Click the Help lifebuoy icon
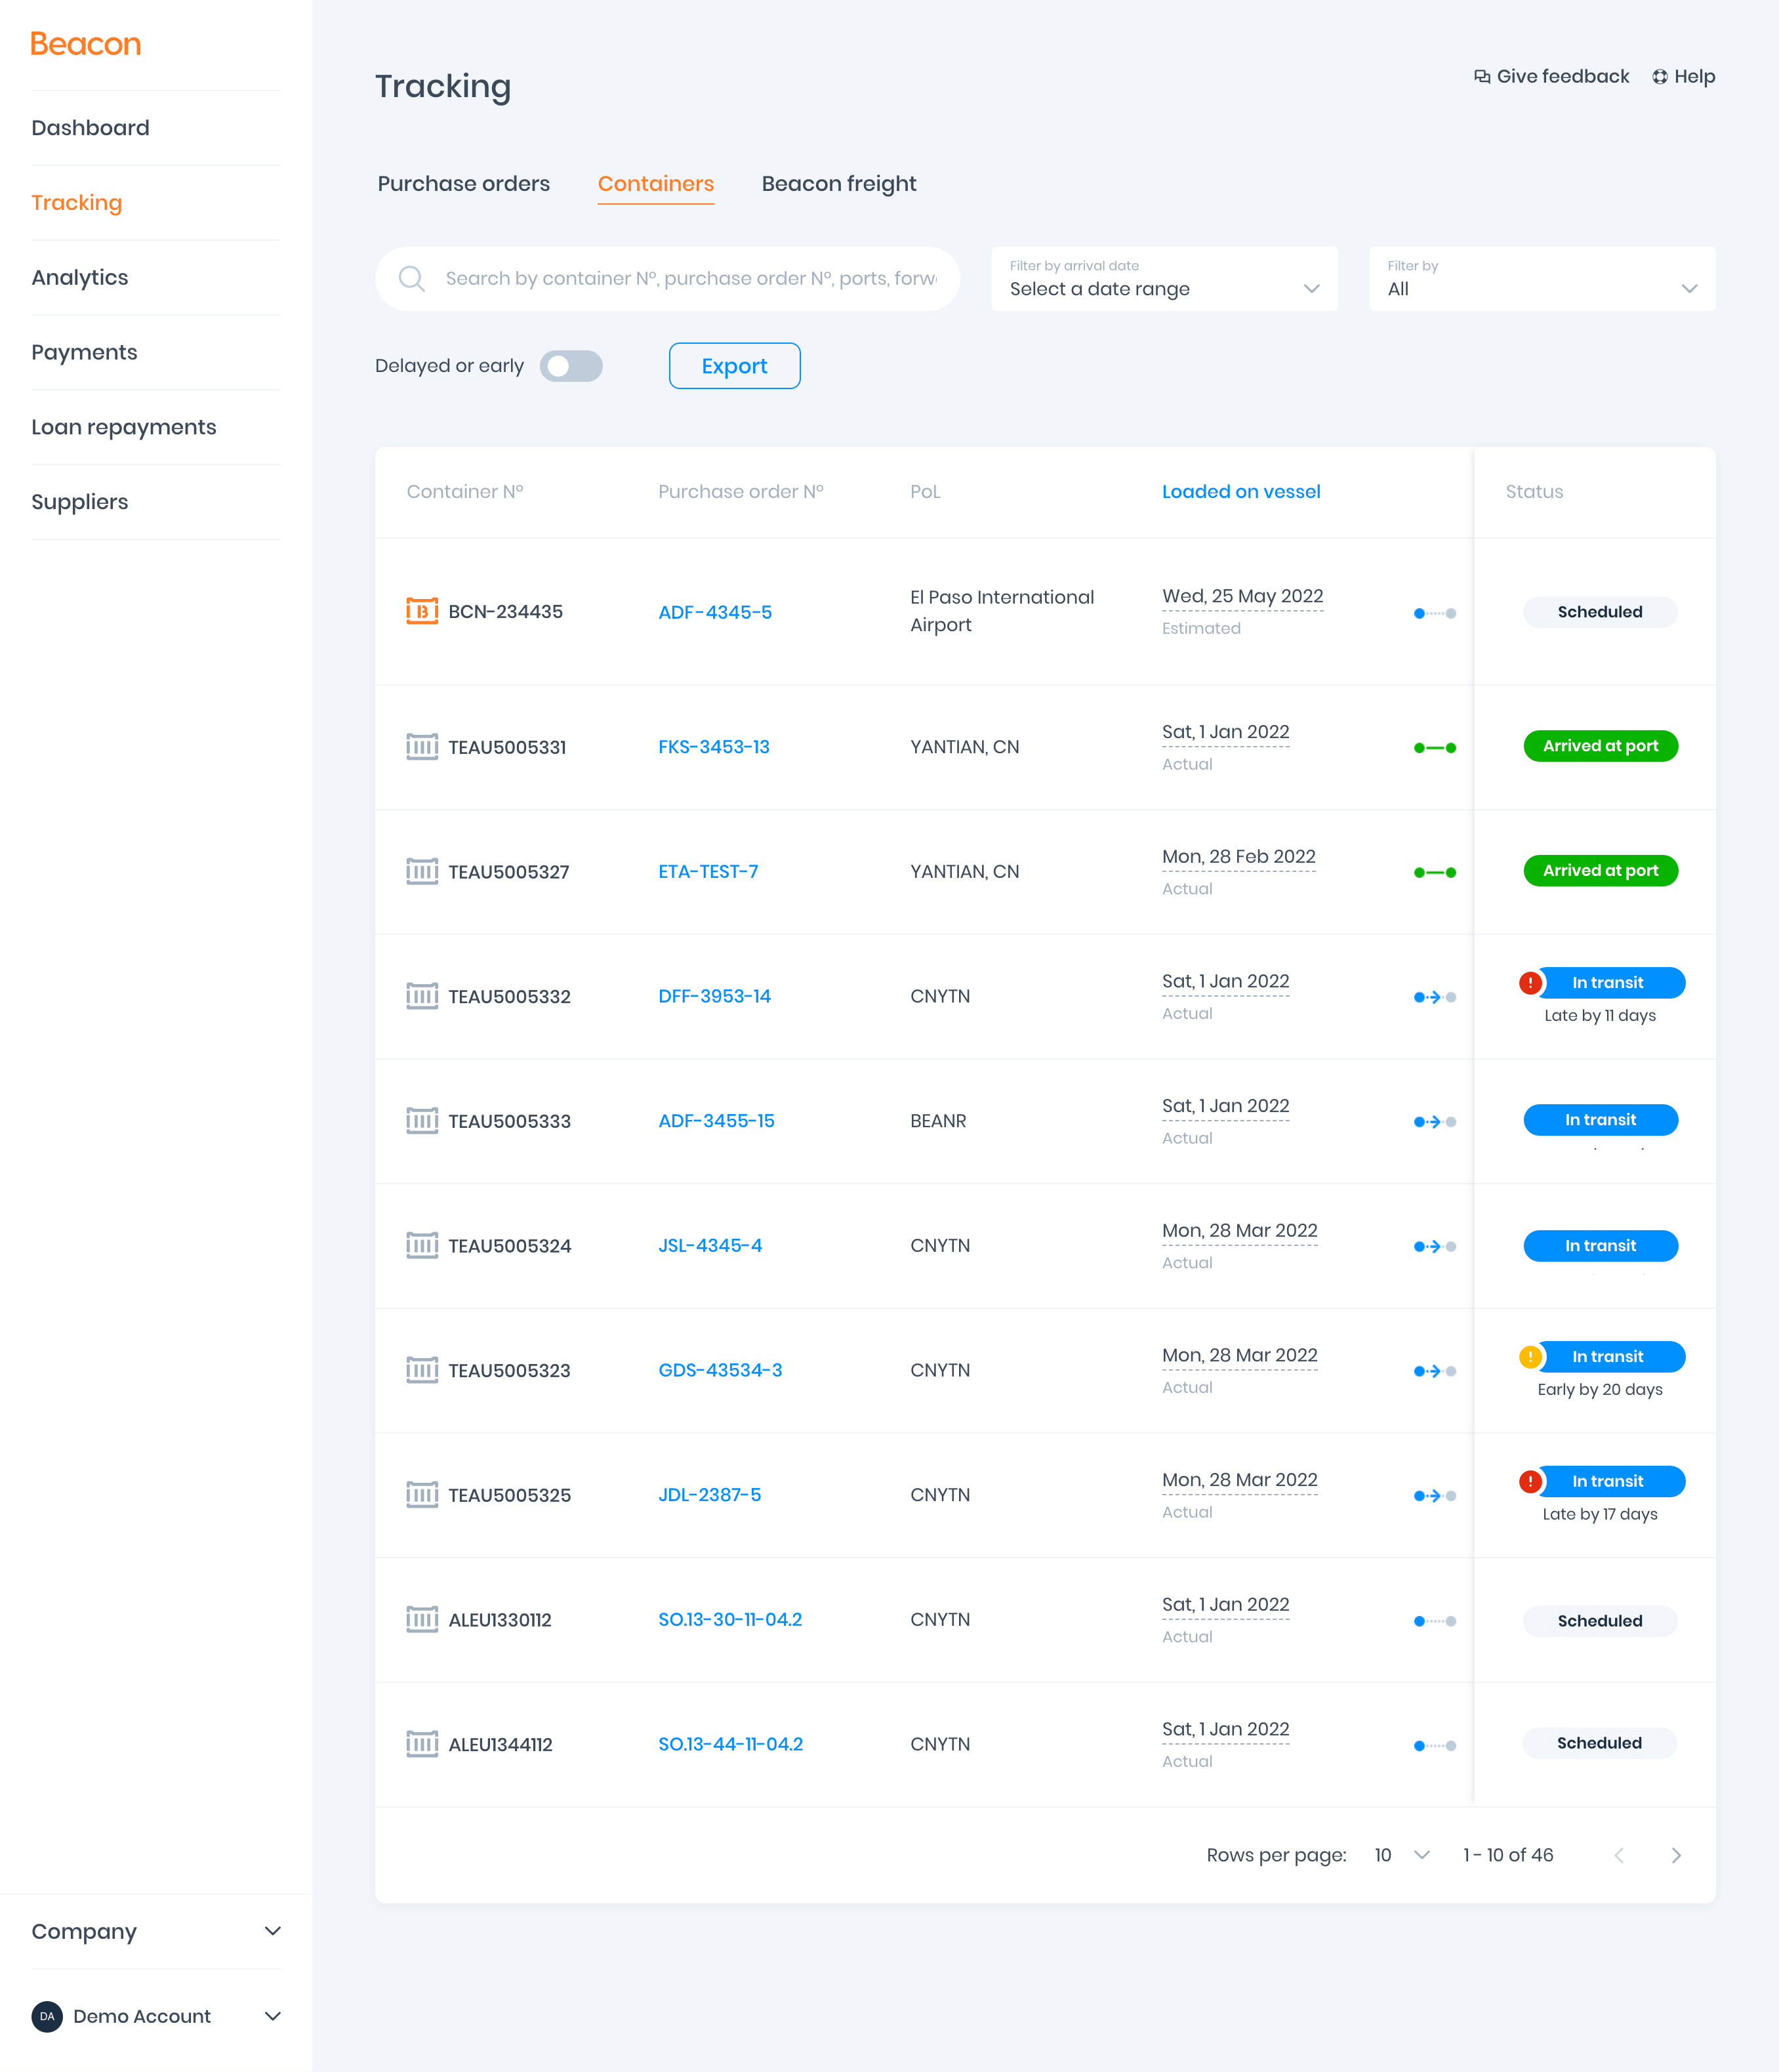 pyautogui.click(x=1660, y=77)
